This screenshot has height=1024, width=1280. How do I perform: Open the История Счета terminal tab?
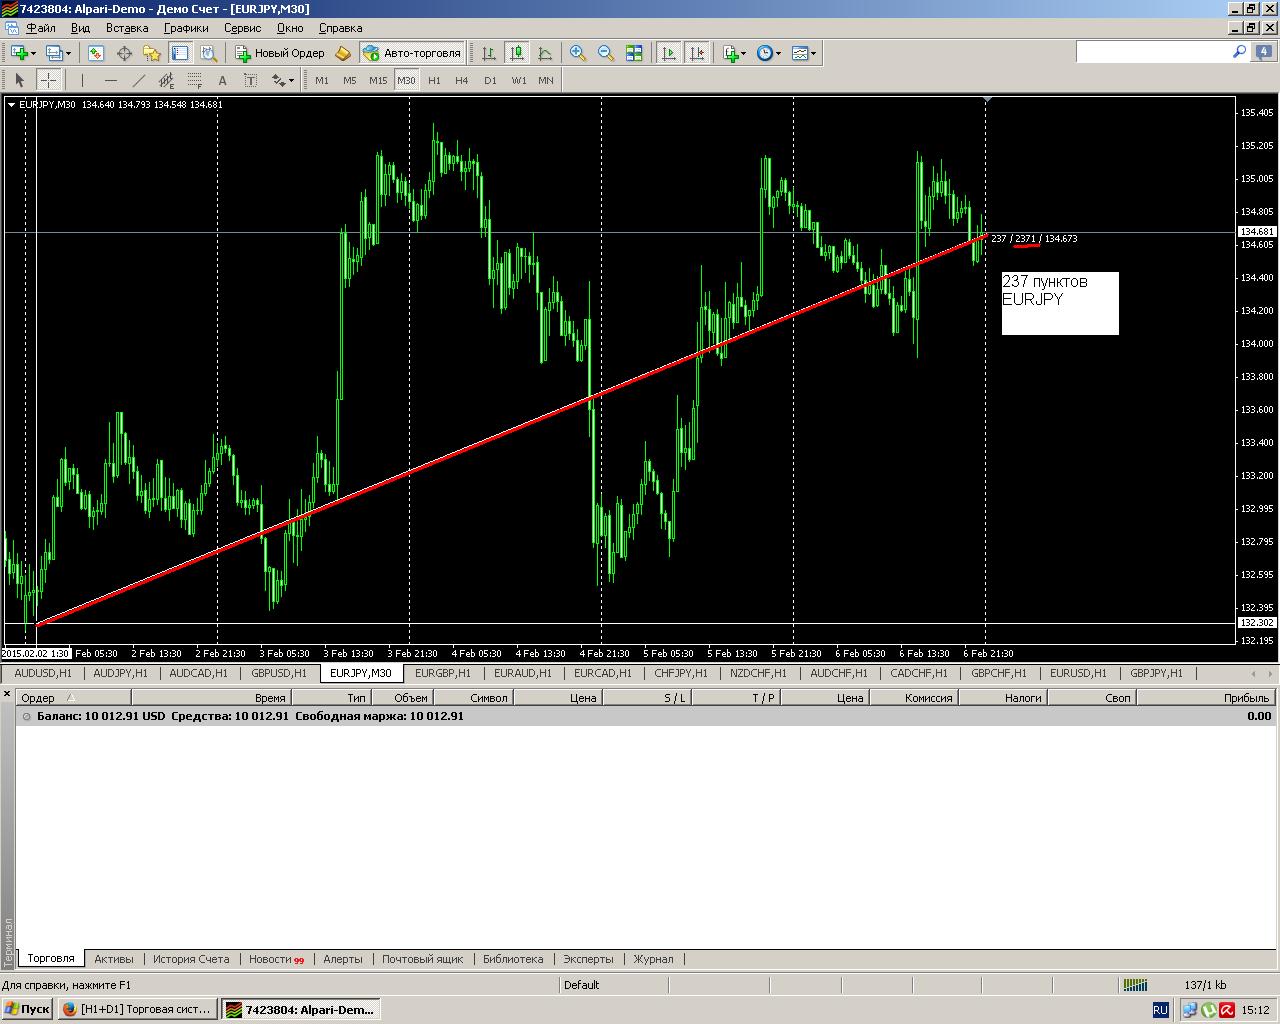coord(191,959)
